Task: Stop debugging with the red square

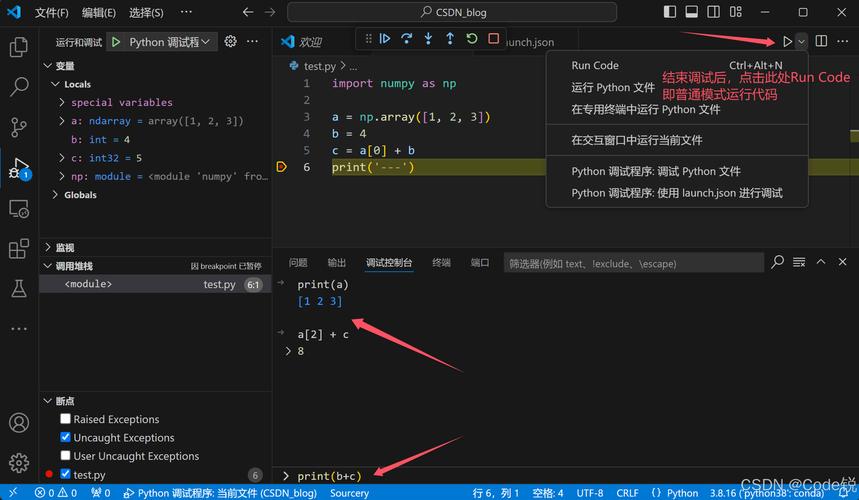Action: tap(493, 39)
